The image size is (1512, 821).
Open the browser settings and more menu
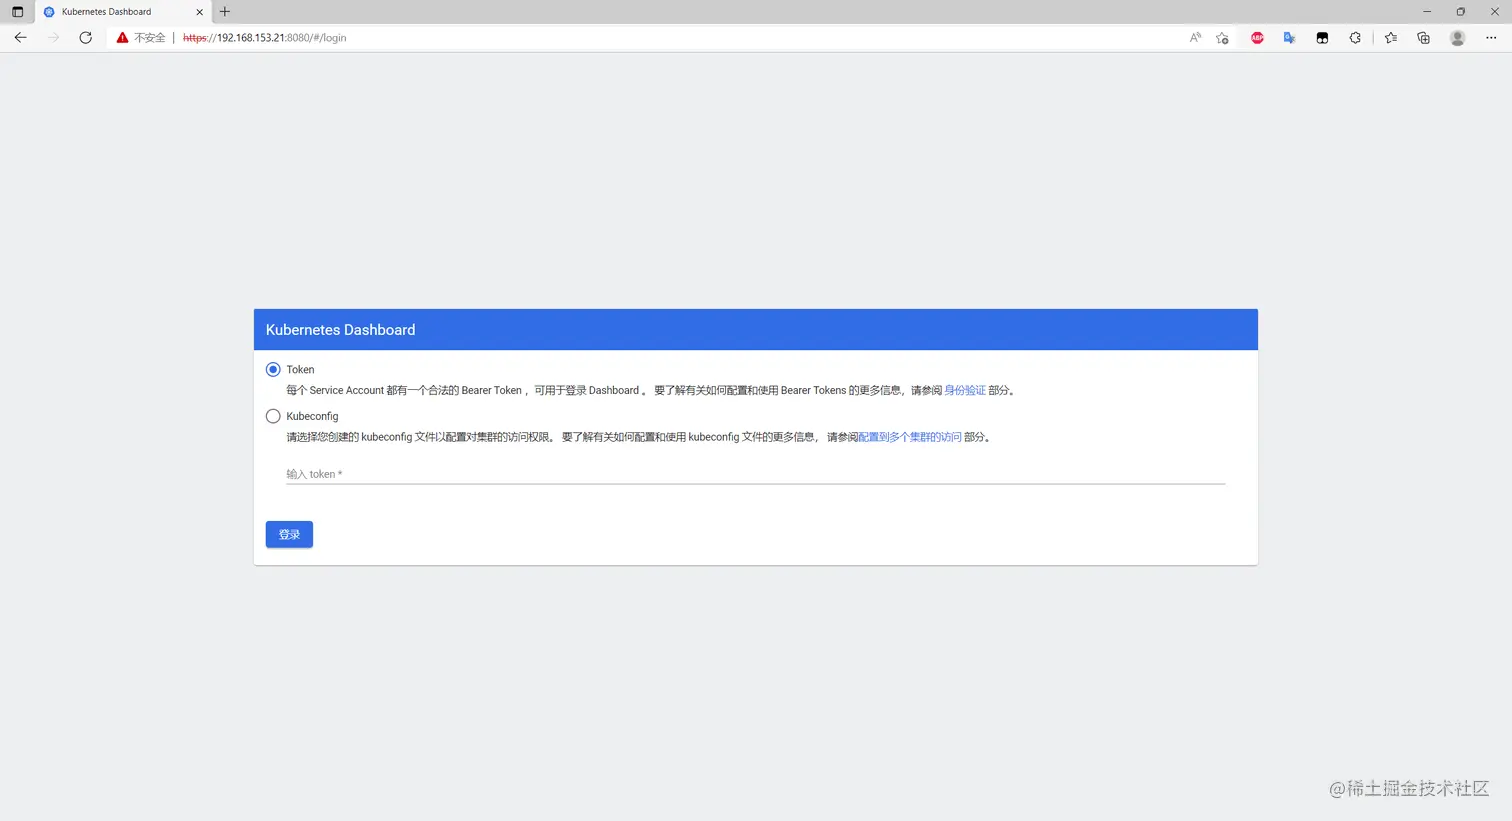click(1491, 38)
